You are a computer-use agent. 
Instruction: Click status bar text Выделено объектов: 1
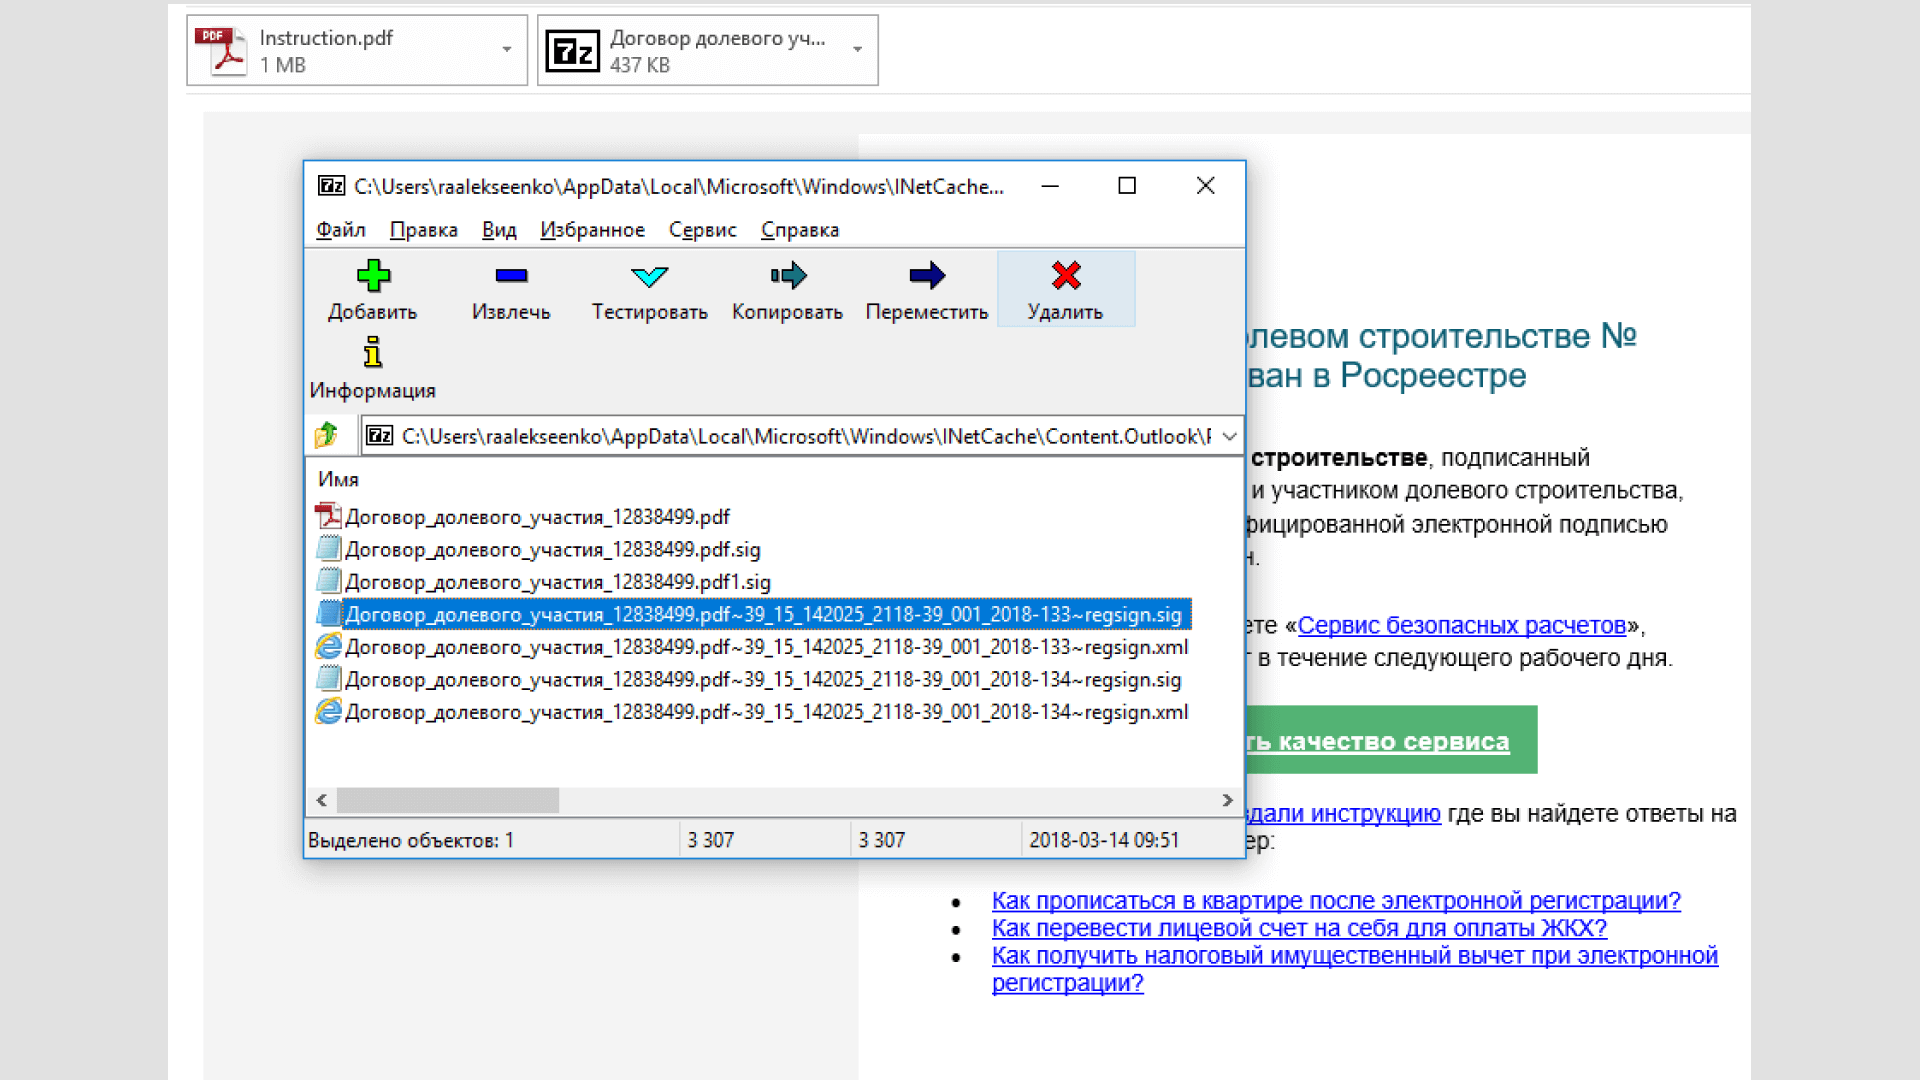point(411,840)
